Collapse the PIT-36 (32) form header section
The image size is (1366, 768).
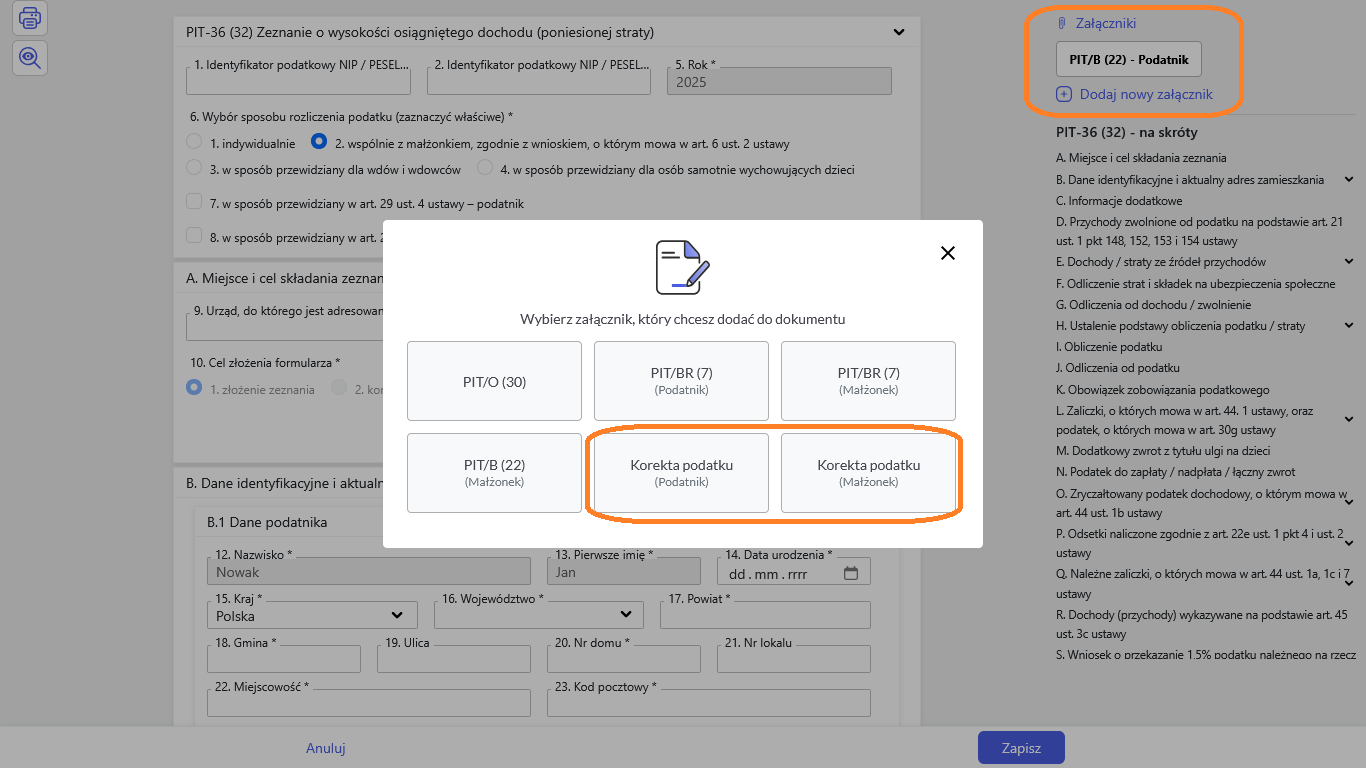pos(898,32)
